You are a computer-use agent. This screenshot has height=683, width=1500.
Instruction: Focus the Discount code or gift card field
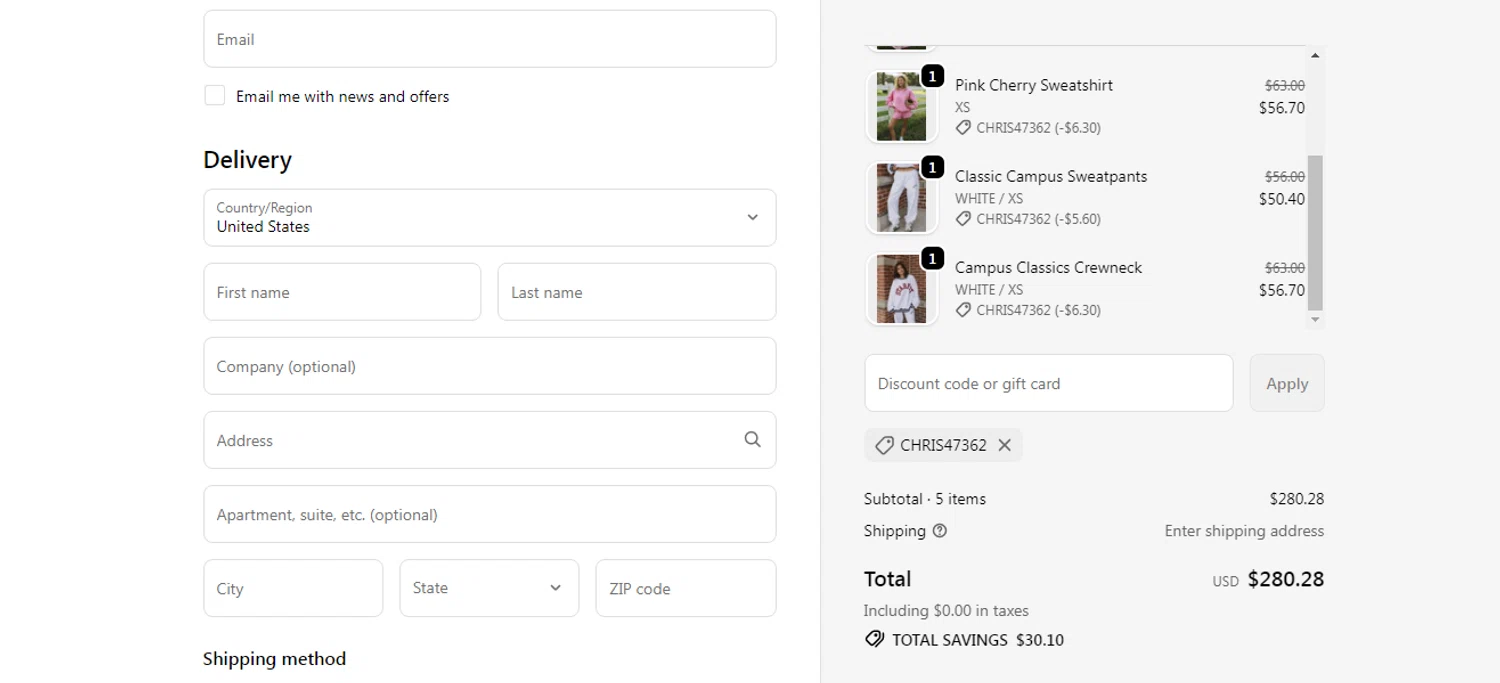(x=1049, y=383)
